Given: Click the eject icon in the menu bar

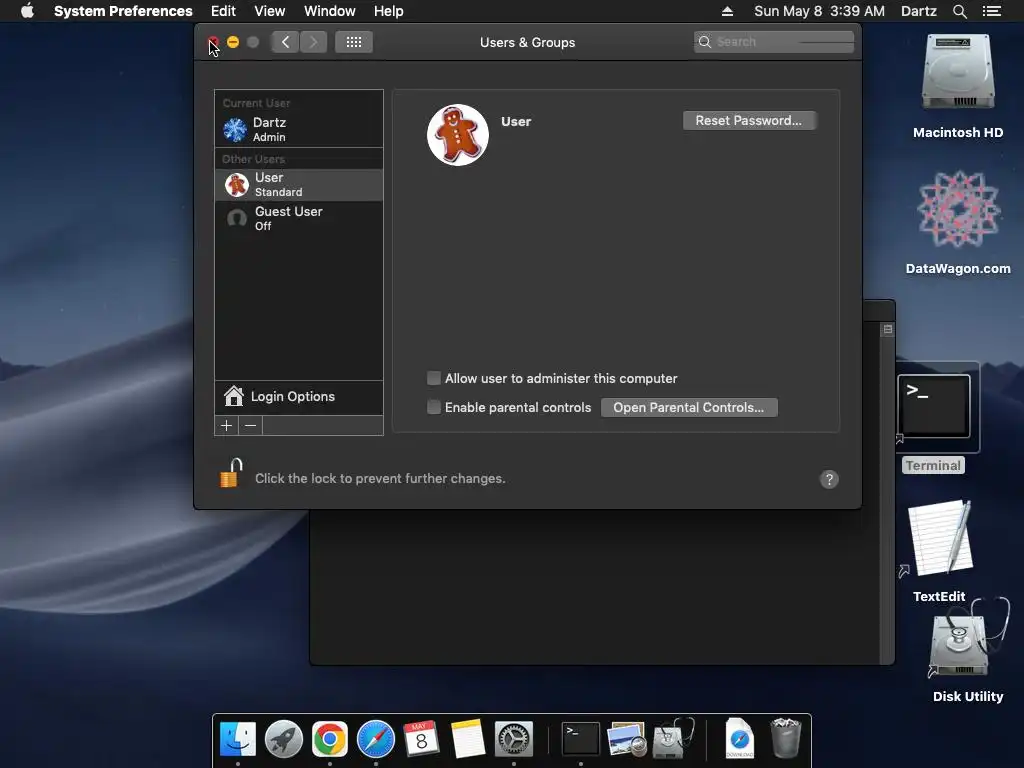Looking at the screenshot, I should point(728,11).
